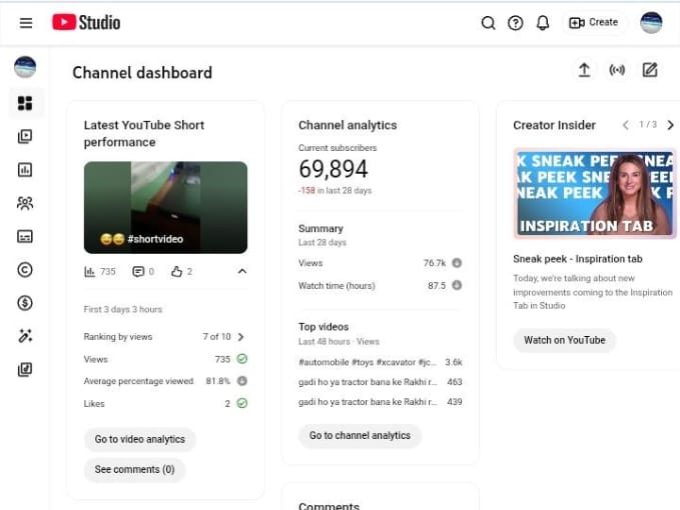Open the Create dropdown button
This screenshot has width=680, height=510.
tap(594, 22)
